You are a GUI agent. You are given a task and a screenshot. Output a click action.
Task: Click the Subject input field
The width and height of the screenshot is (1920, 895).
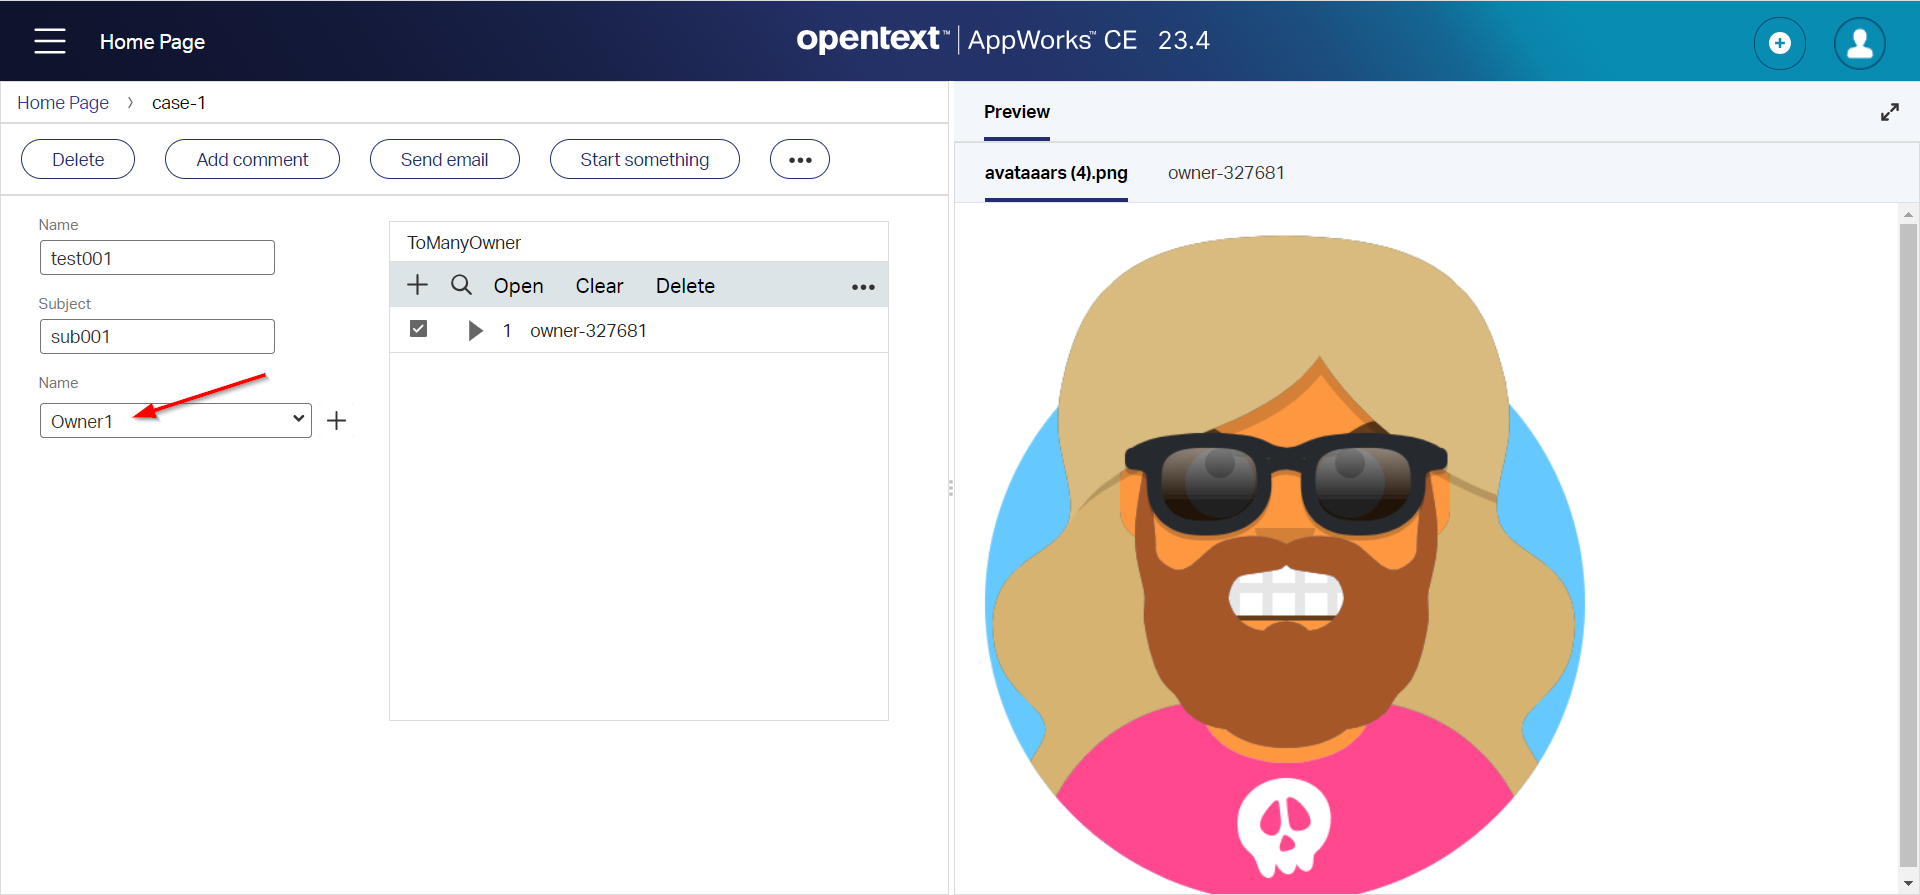pyautogui.click(x=157, y=337)
